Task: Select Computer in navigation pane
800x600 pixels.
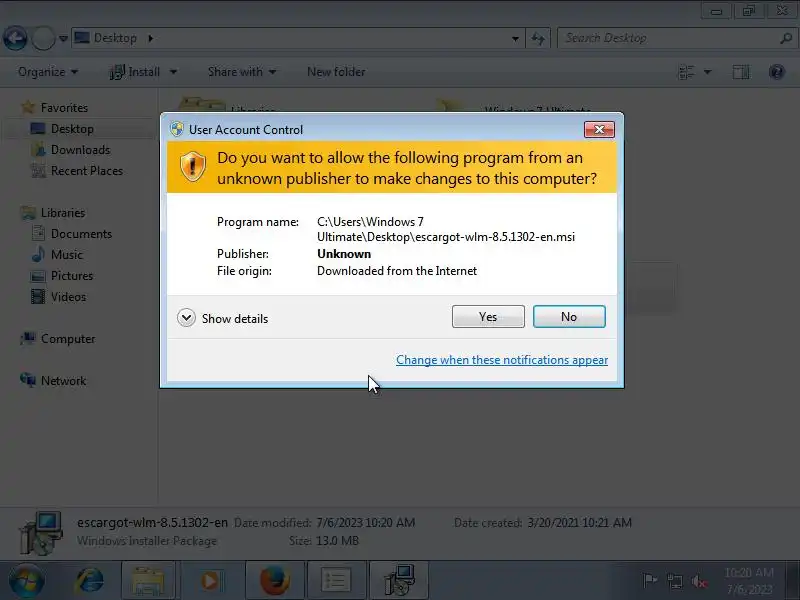Action: pyautogui.click(x=68, y=339)
